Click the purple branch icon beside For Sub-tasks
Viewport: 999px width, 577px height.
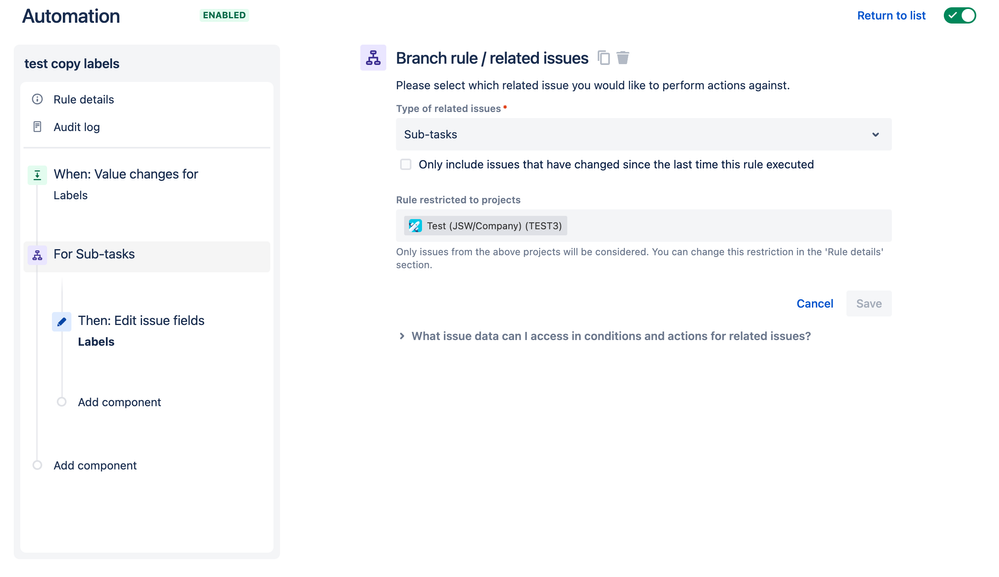click(x=38, y=255)
